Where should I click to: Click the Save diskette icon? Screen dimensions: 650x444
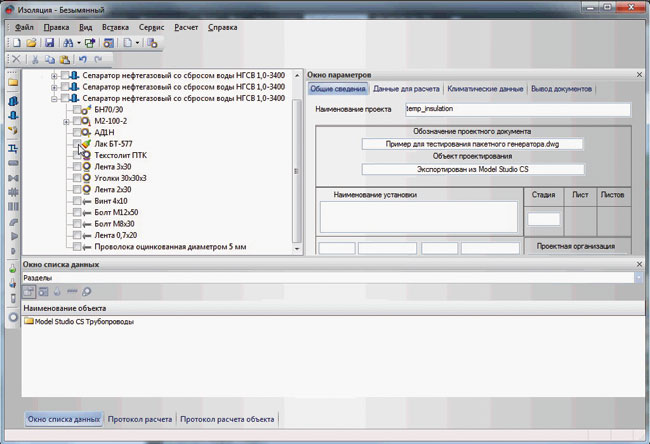48,44
